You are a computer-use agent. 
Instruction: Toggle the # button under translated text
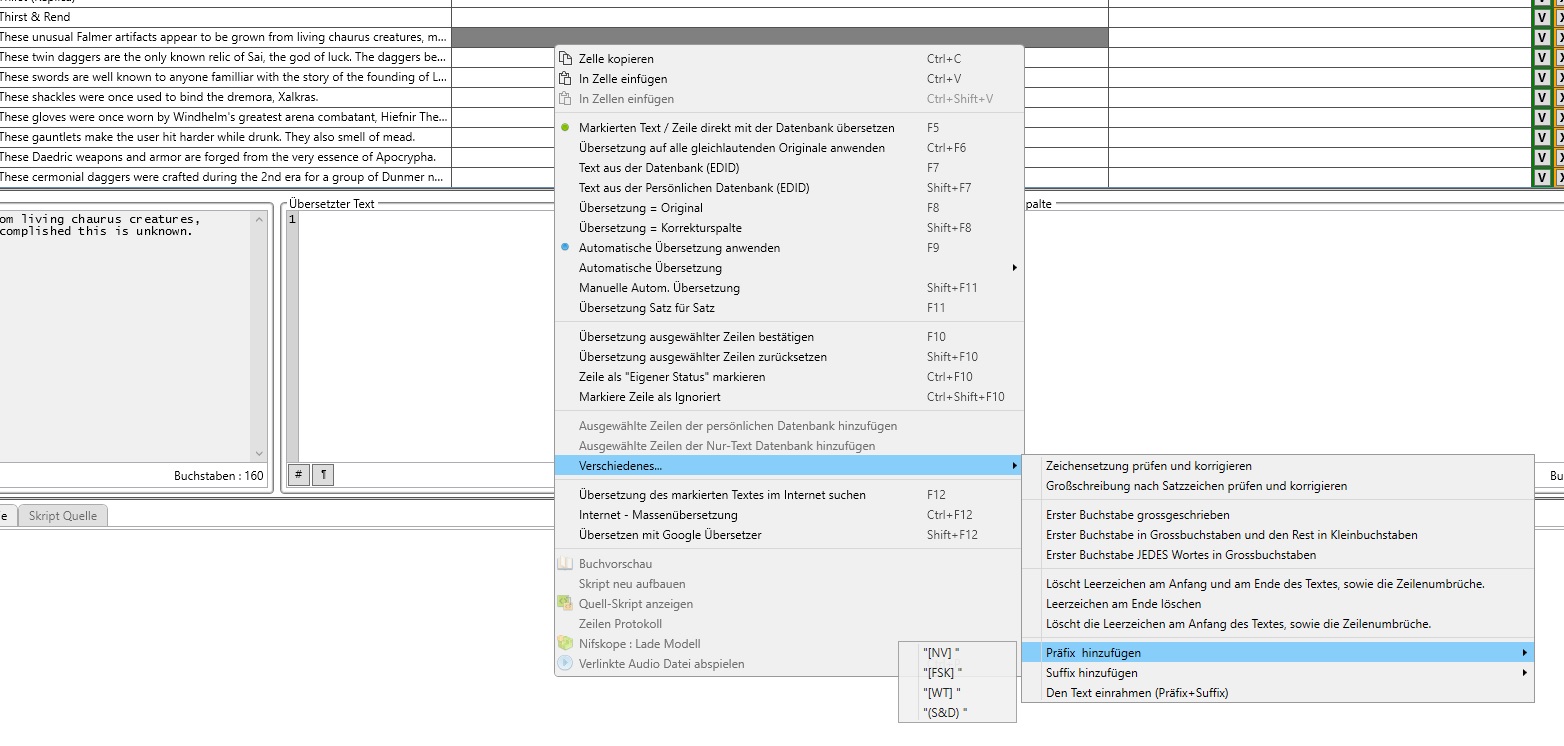point(298,476)
